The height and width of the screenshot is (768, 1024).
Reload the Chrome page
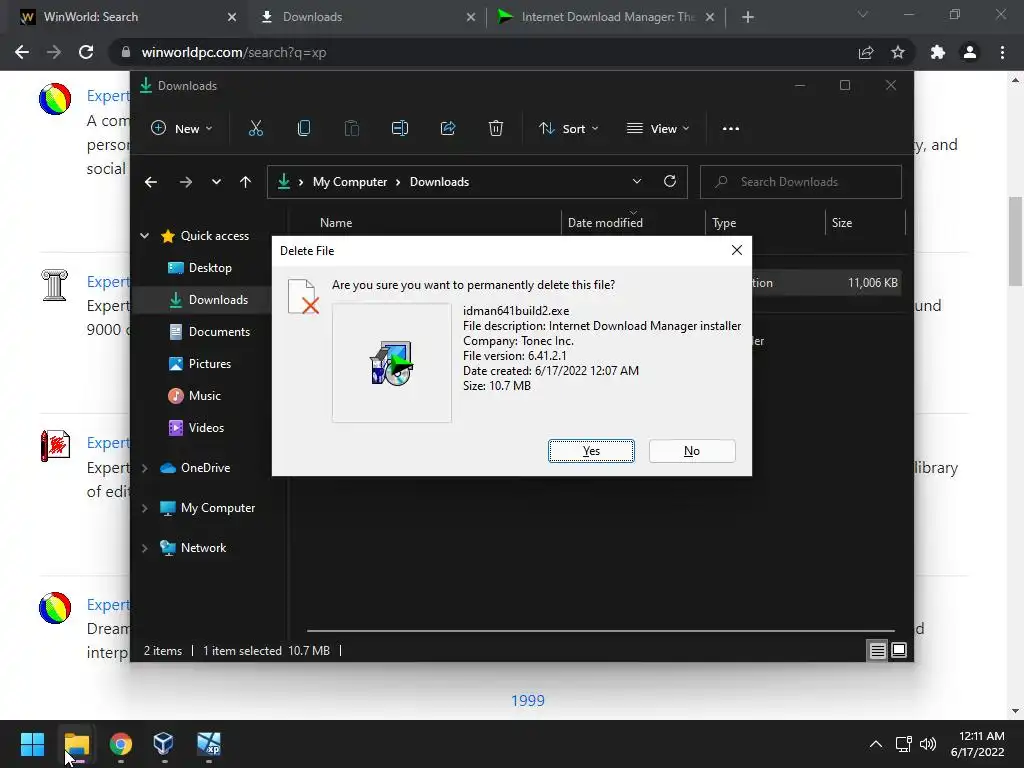[x=86, y=52]
